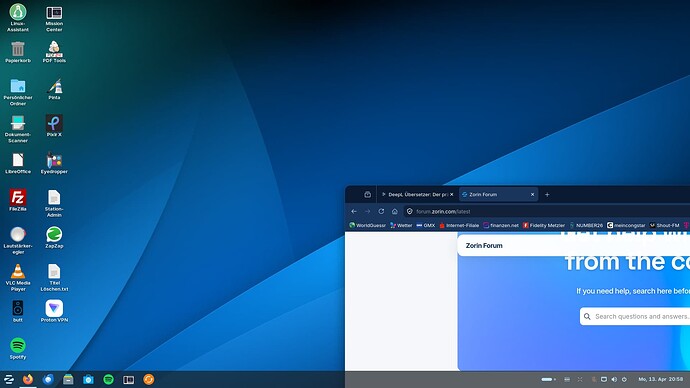Click the Zorin Forum header title
690x388 pixels.
click(484, 245)
